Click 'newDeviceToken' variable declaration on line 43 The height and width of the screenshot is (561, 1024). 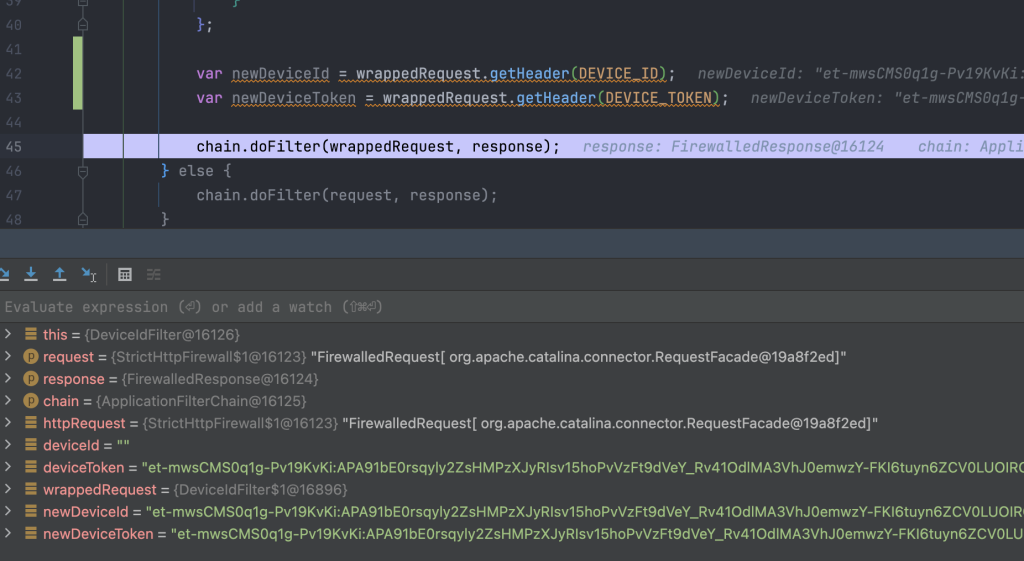(294, 98)
